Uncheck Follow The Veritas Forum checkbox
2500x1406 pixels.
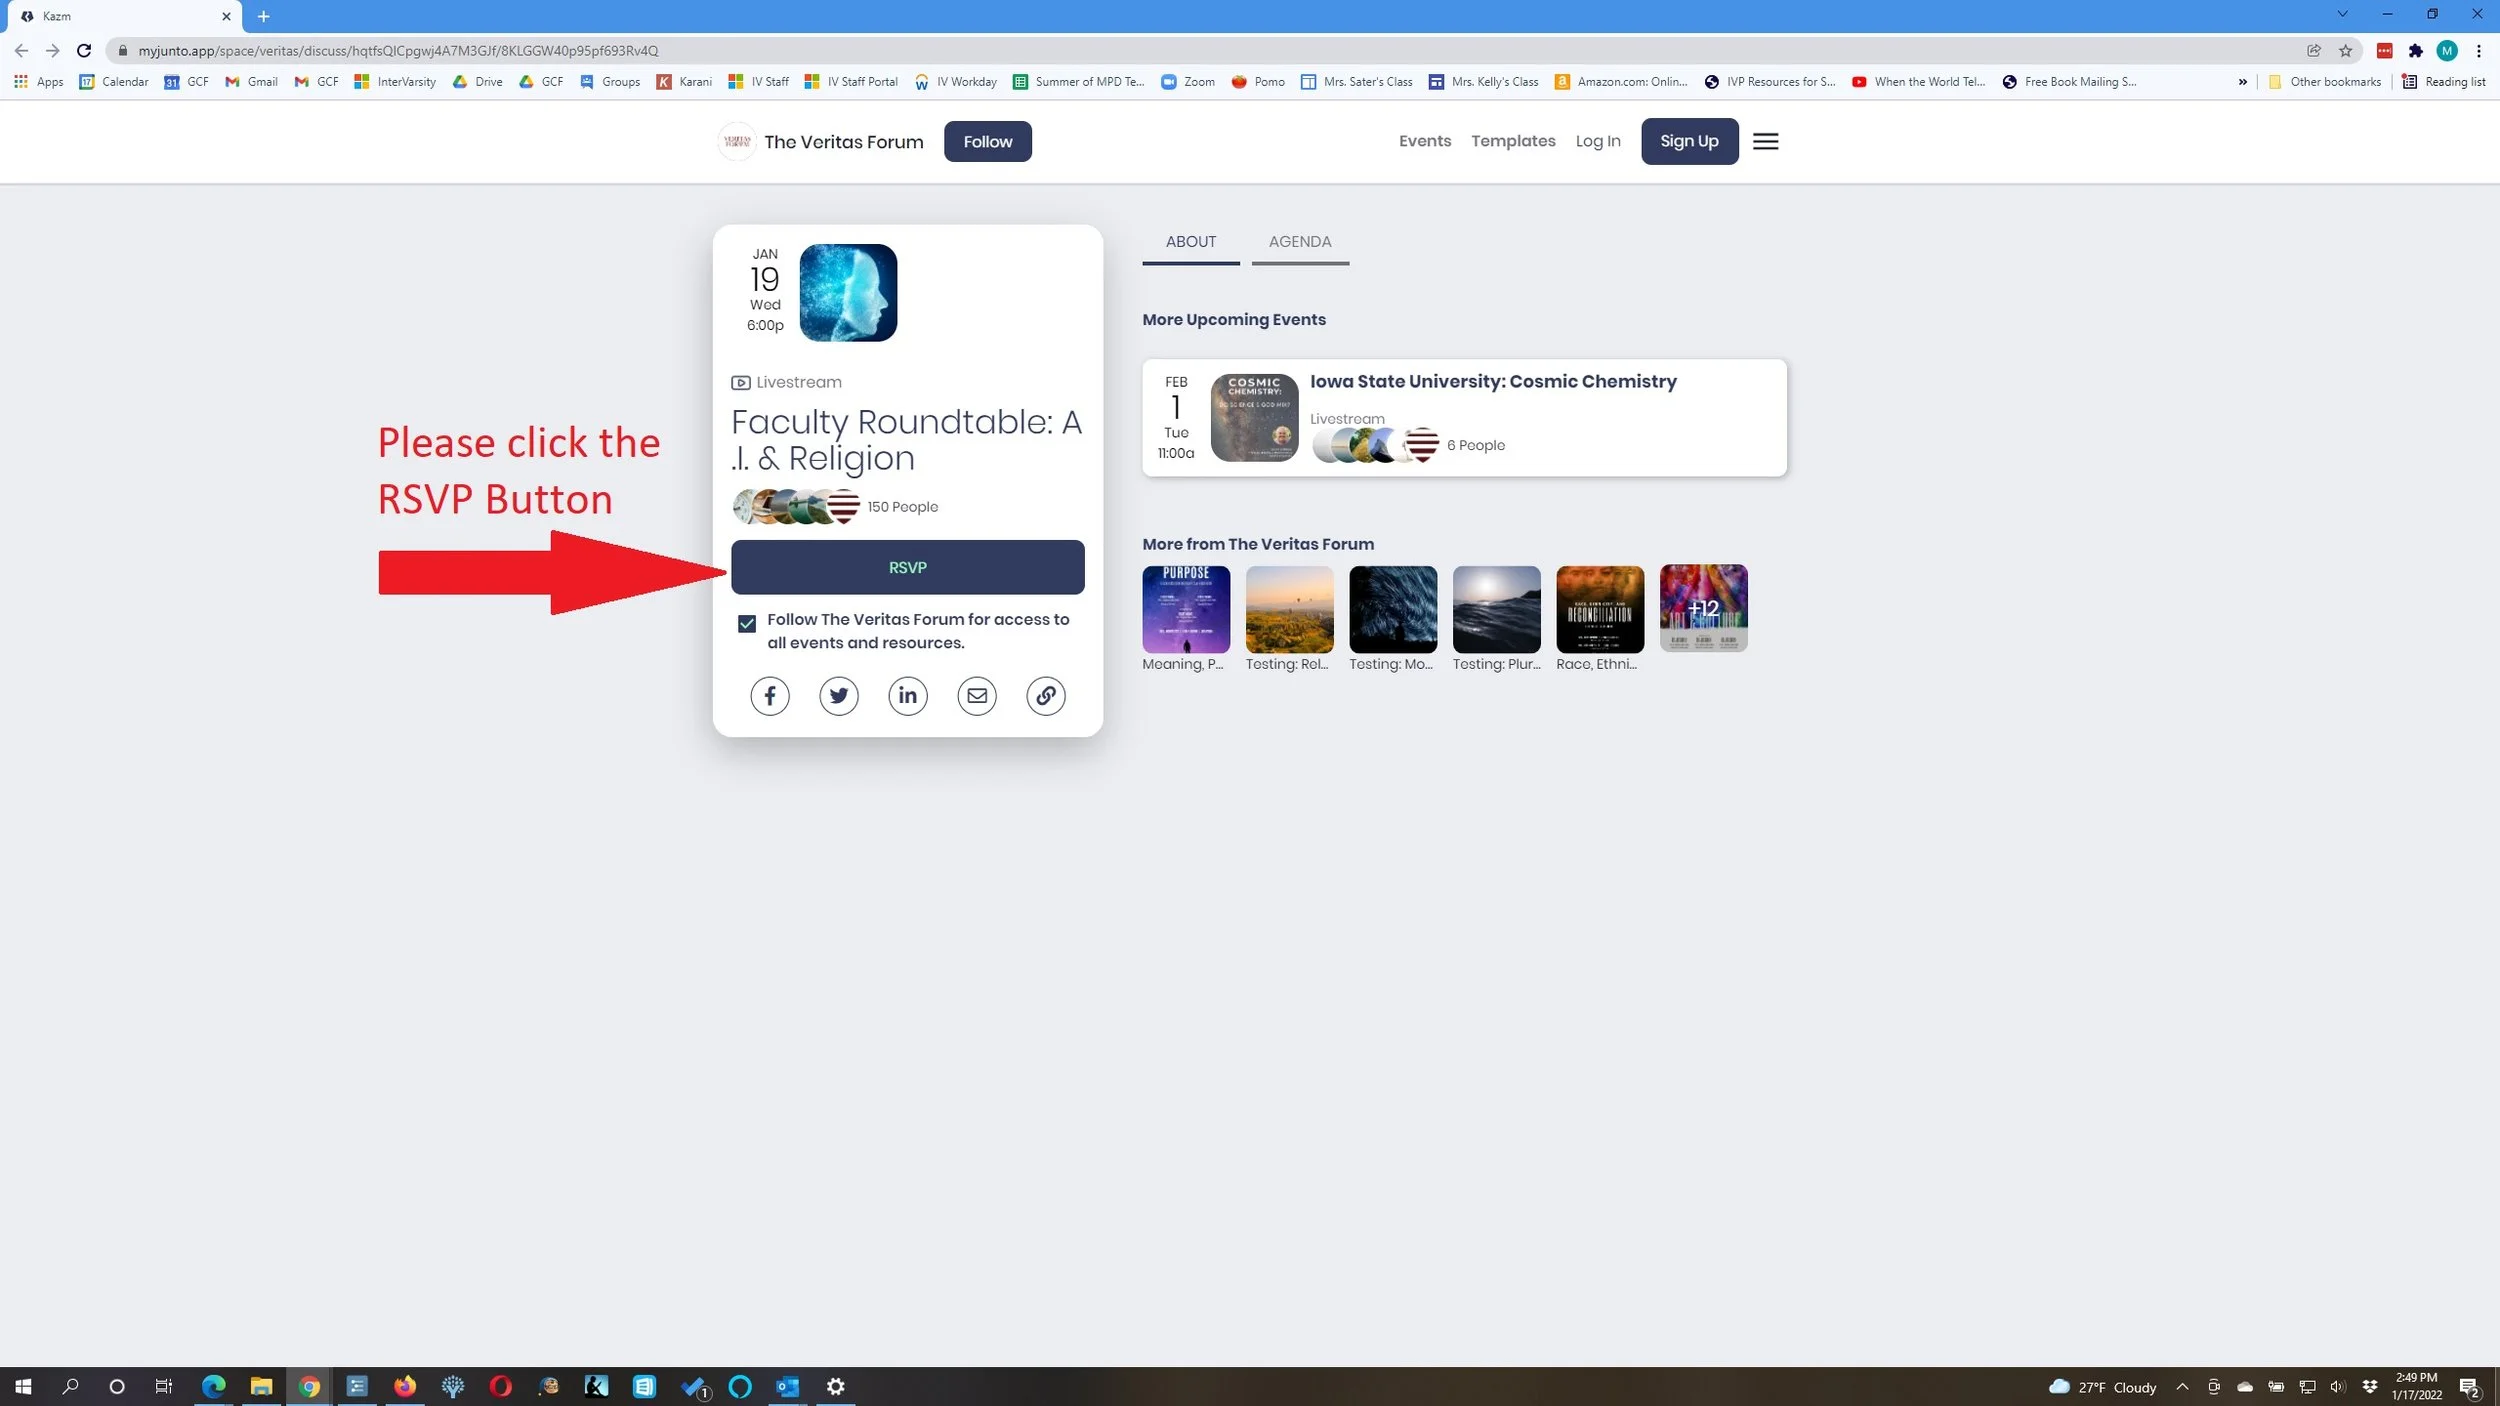tap(746, 623)
